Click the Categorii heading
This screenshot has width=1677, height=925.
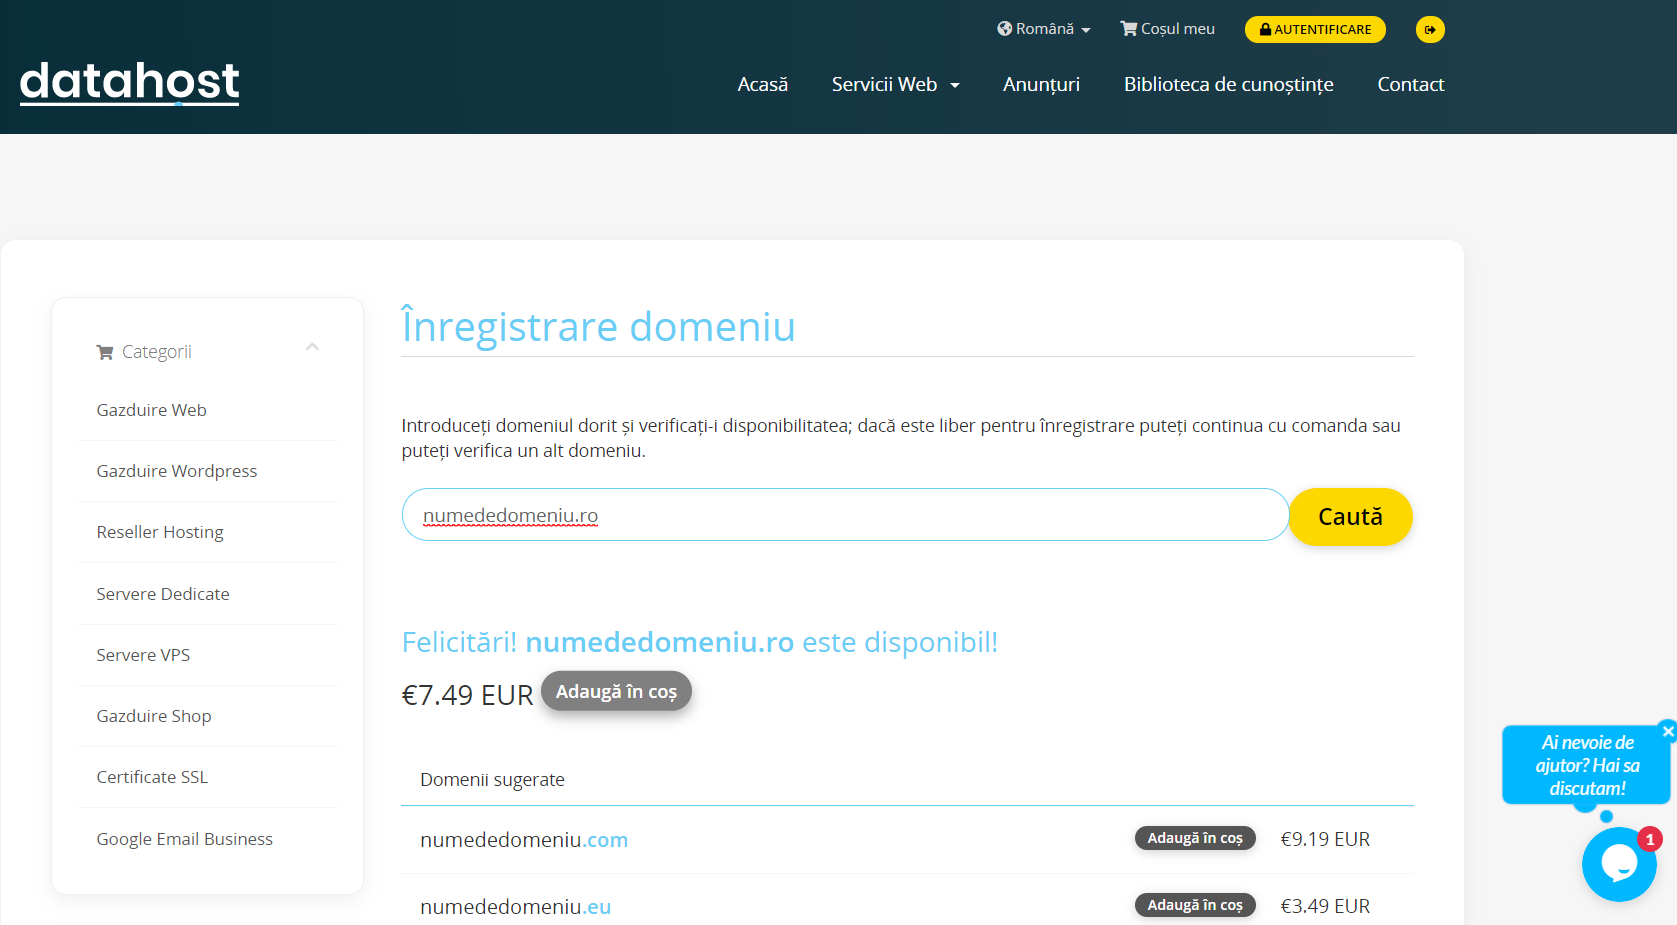click(156, 352)
